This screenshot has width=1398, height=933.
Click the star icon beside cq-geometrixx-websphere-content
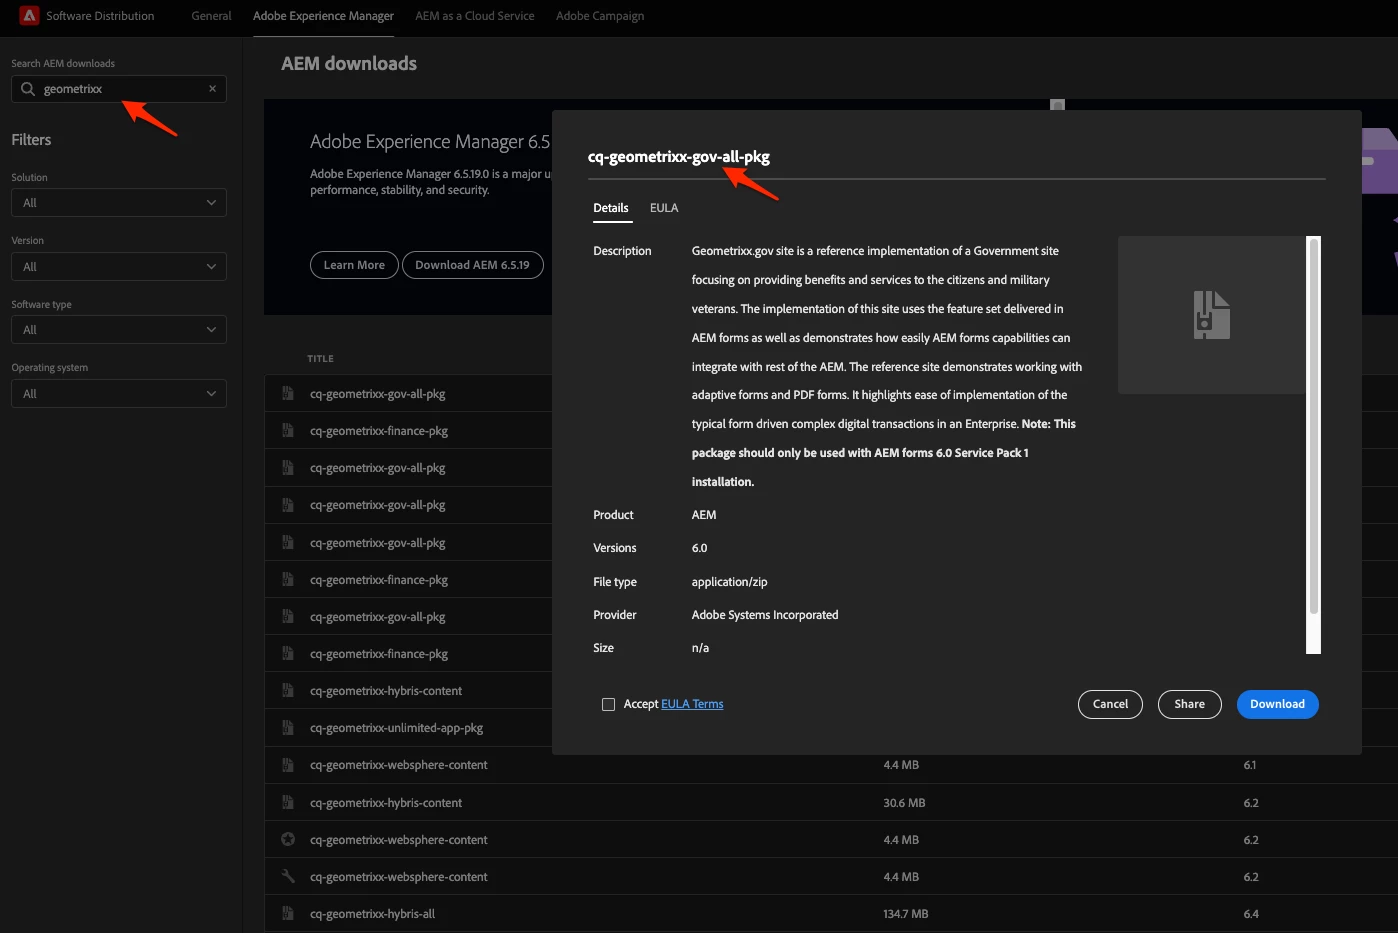point(288,840)
